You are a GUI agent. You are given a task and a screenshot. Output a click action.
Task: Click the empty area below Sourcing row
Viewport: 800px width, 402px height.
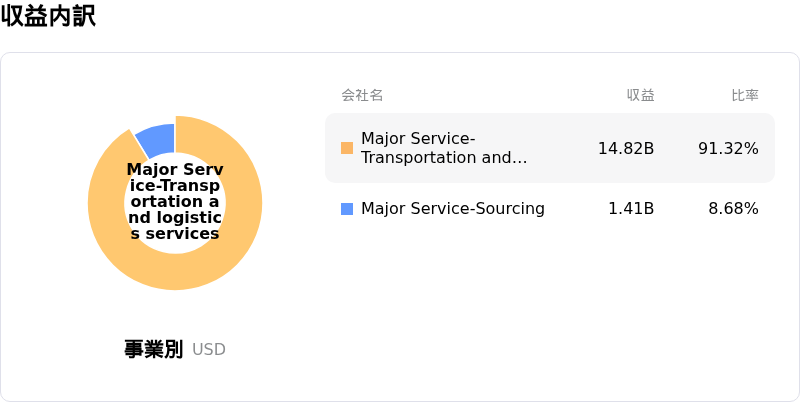tap(550, 300)
